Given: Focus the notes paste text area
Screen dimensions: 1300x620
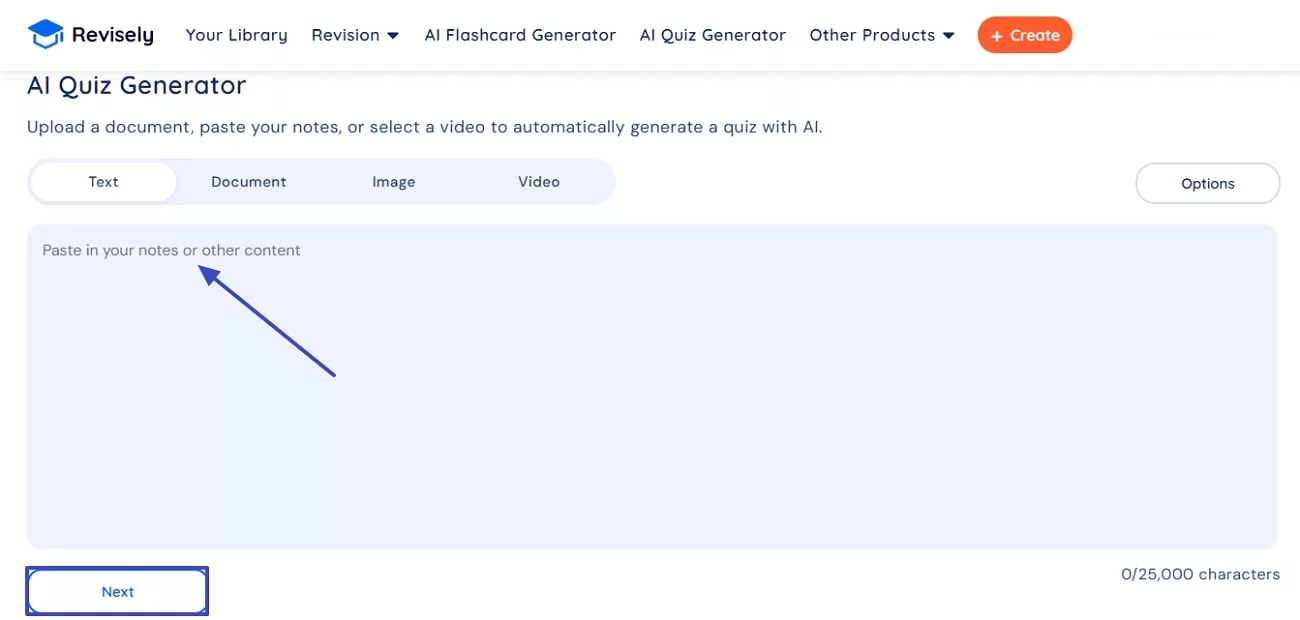Looking at the screenshot, I should click(652, 400).
